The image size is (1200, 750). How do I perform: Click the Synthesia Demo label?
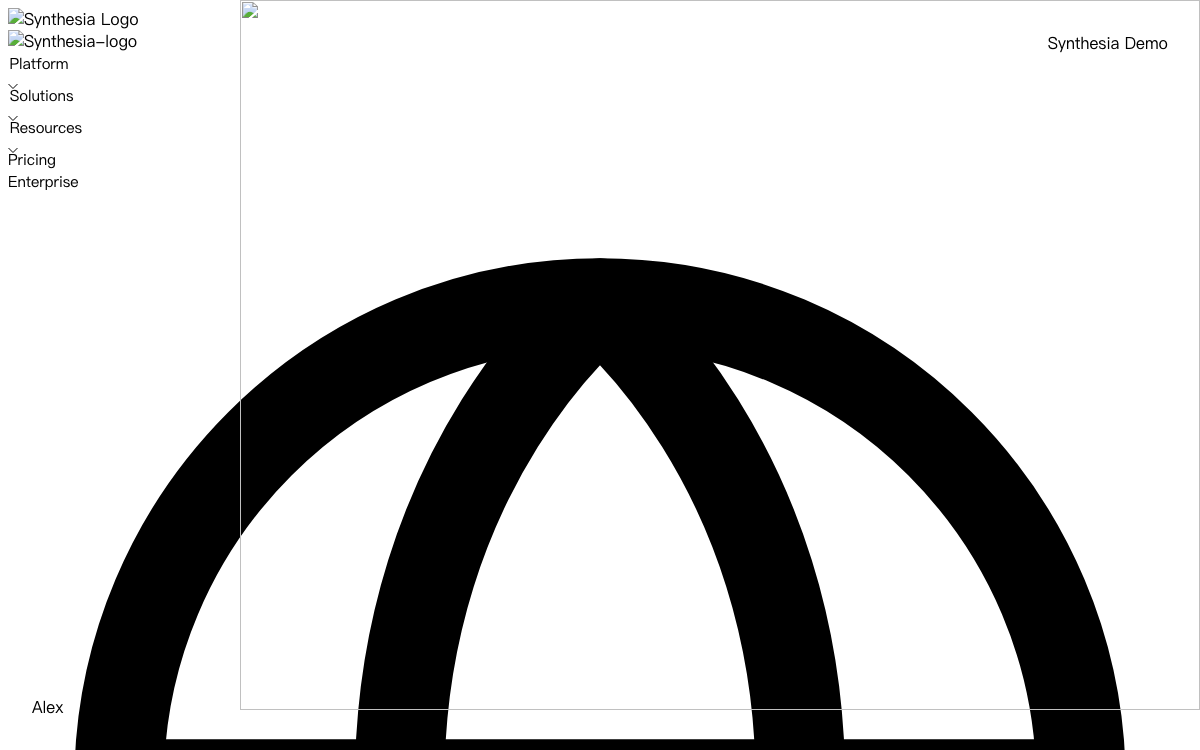pyautogui.click(x=1107, y=43)
